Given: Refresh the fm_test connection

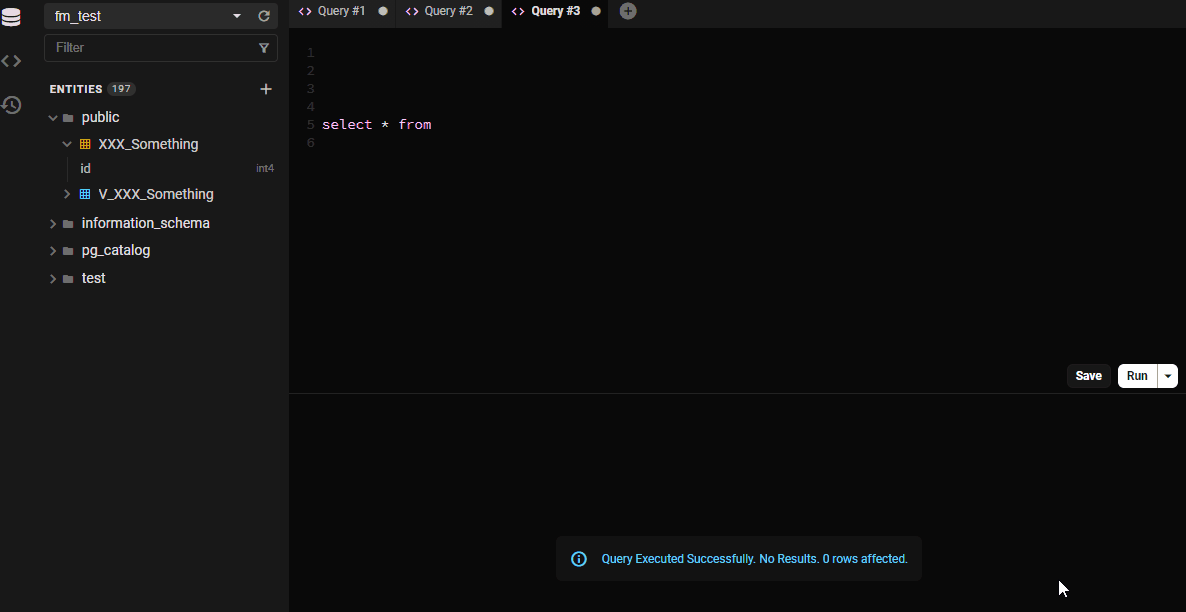Looking at the screenshot, I should [x=263, y=16].
